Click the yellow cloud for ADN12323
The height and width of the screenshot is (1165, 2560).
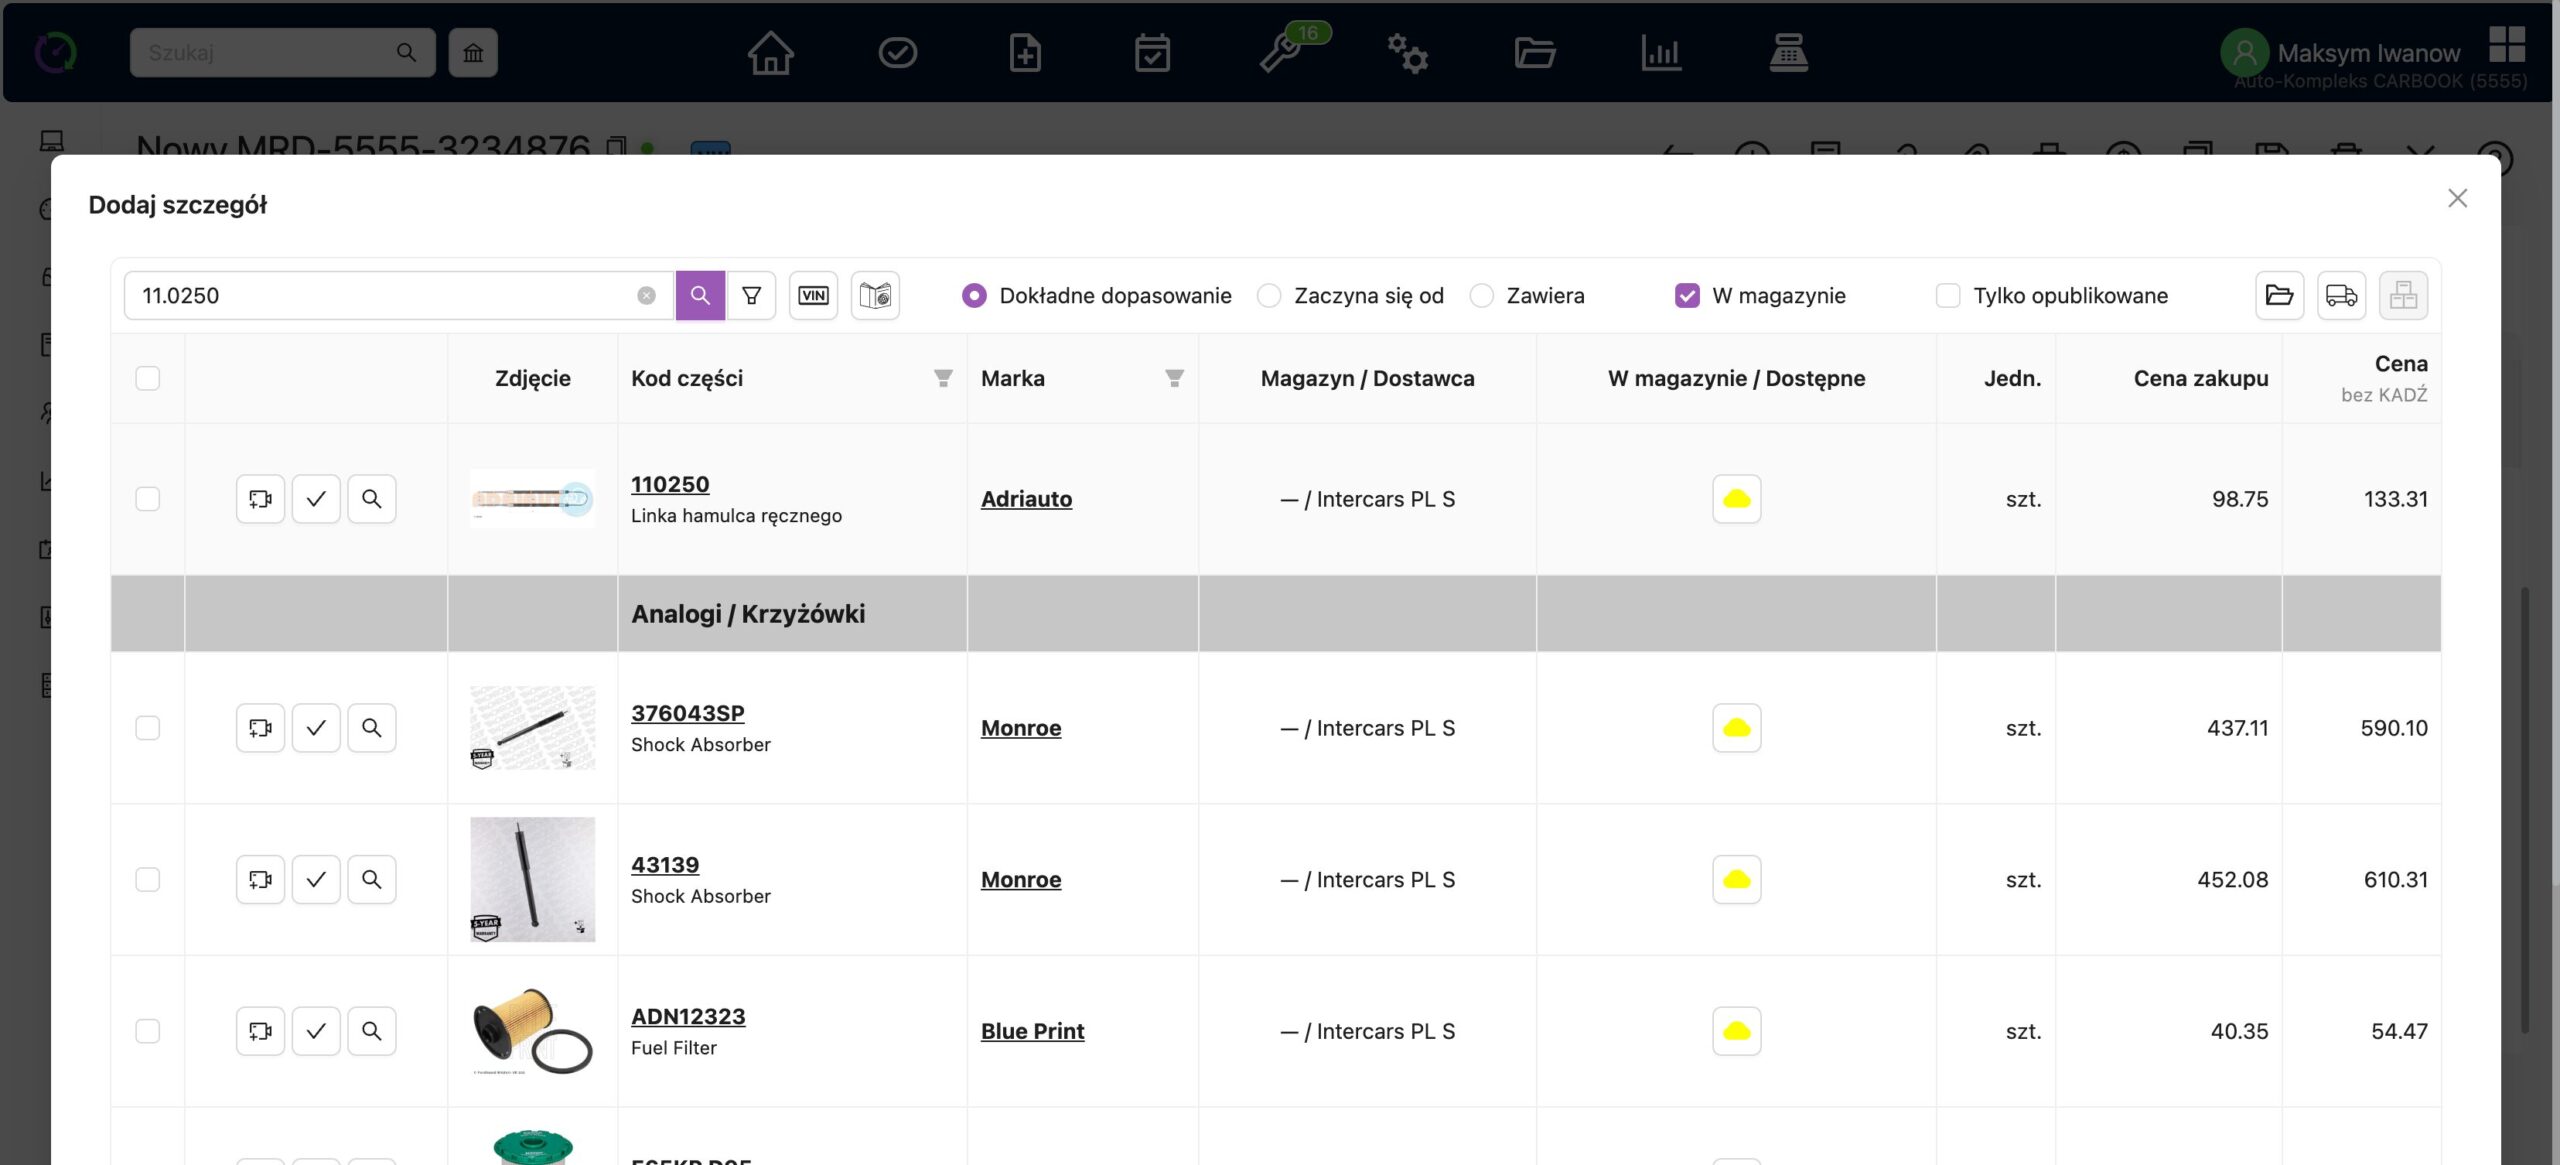(1736, 1031)
